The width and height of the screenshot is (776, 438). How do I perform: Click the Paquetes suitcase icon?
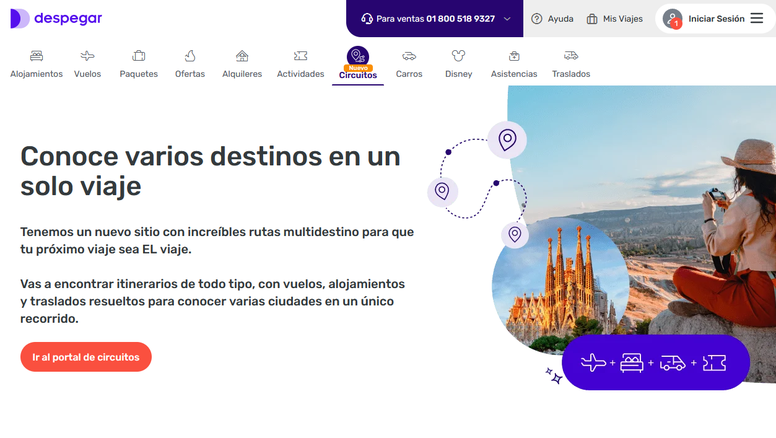pyautogui.click(x=139, y=55)
